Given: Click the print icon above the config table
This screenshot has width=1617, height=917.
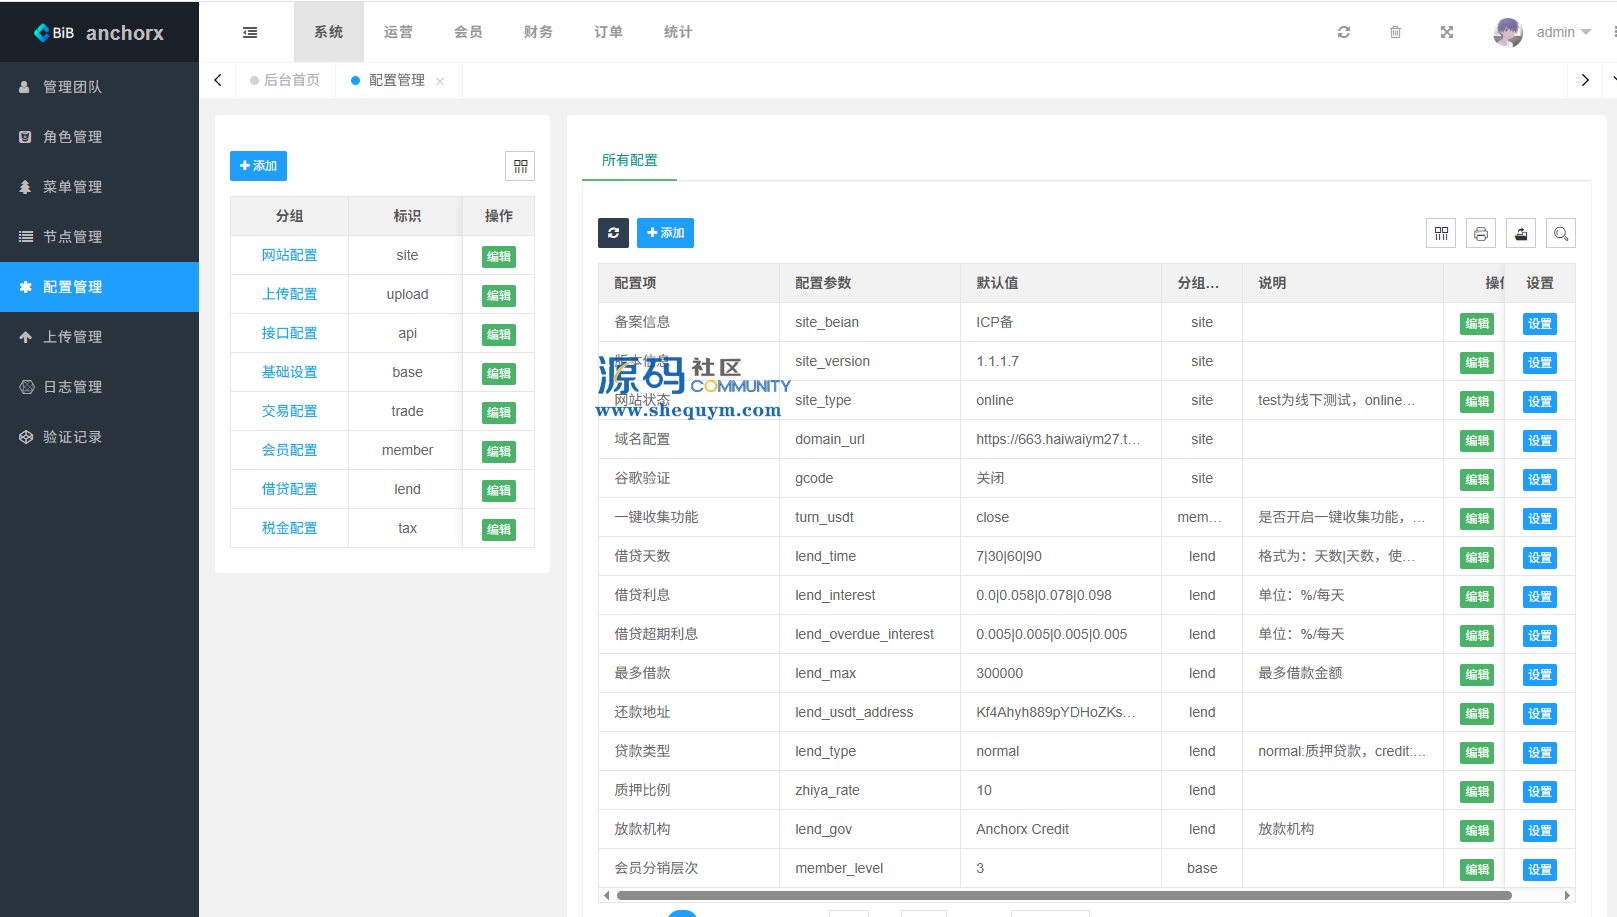Looking at the screenshot, I should tap(1481, 233).
